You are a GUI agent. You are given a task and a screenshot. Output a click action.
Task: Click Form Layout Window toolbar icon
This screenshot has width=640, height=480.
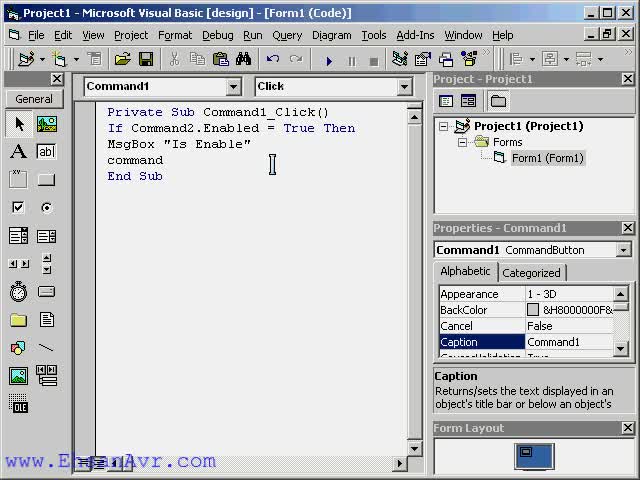tap(446, 60)
